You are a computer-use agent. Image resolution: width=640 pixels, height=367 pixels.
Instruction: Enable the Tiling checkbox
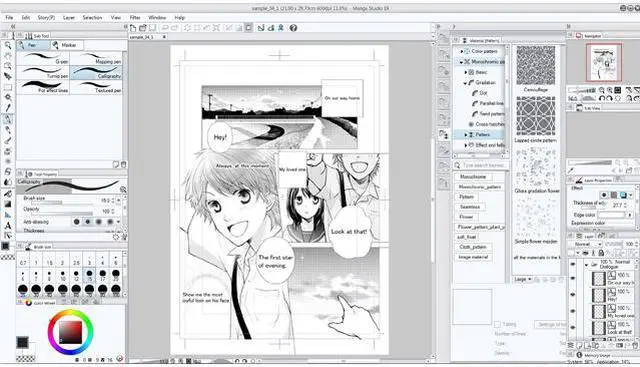pos(497,324)
